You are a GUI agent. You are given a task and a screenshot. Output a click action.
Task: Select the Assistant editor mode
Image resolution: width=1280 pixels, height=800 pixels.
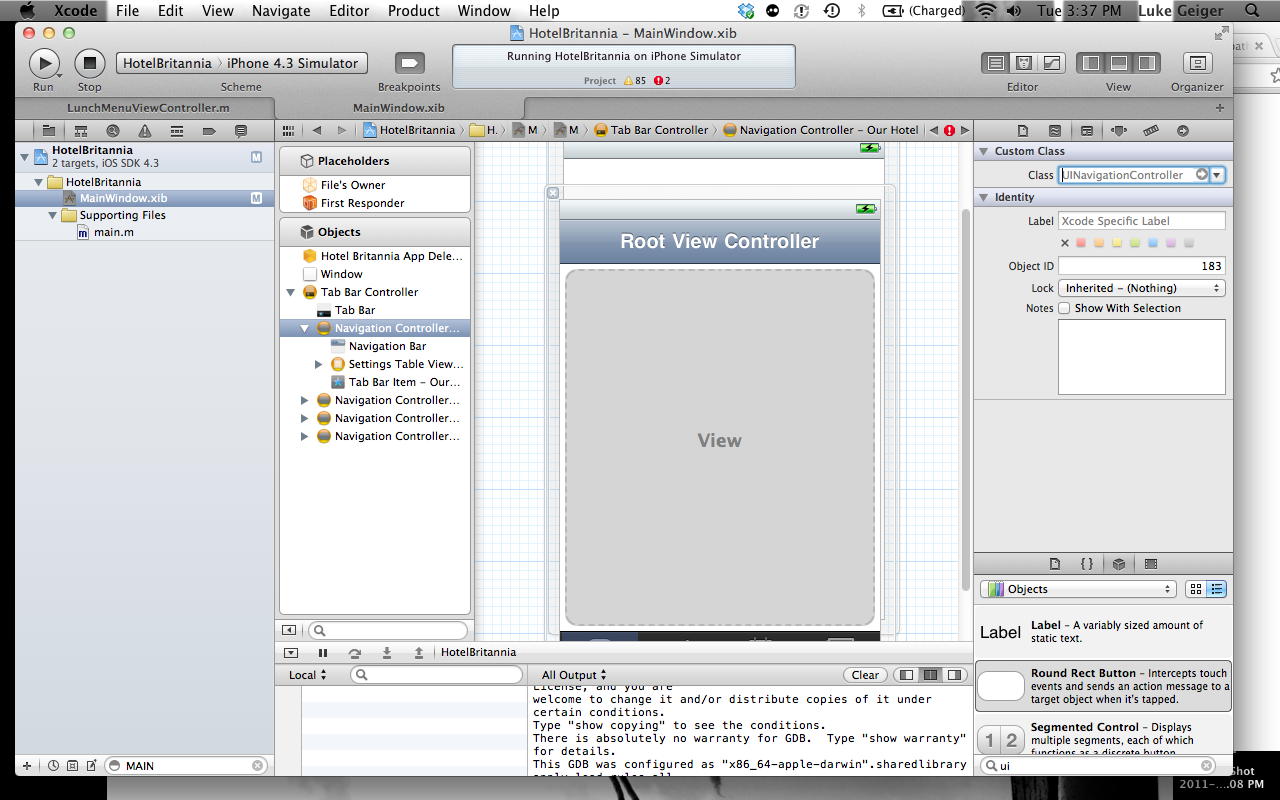coord(1024,63)
